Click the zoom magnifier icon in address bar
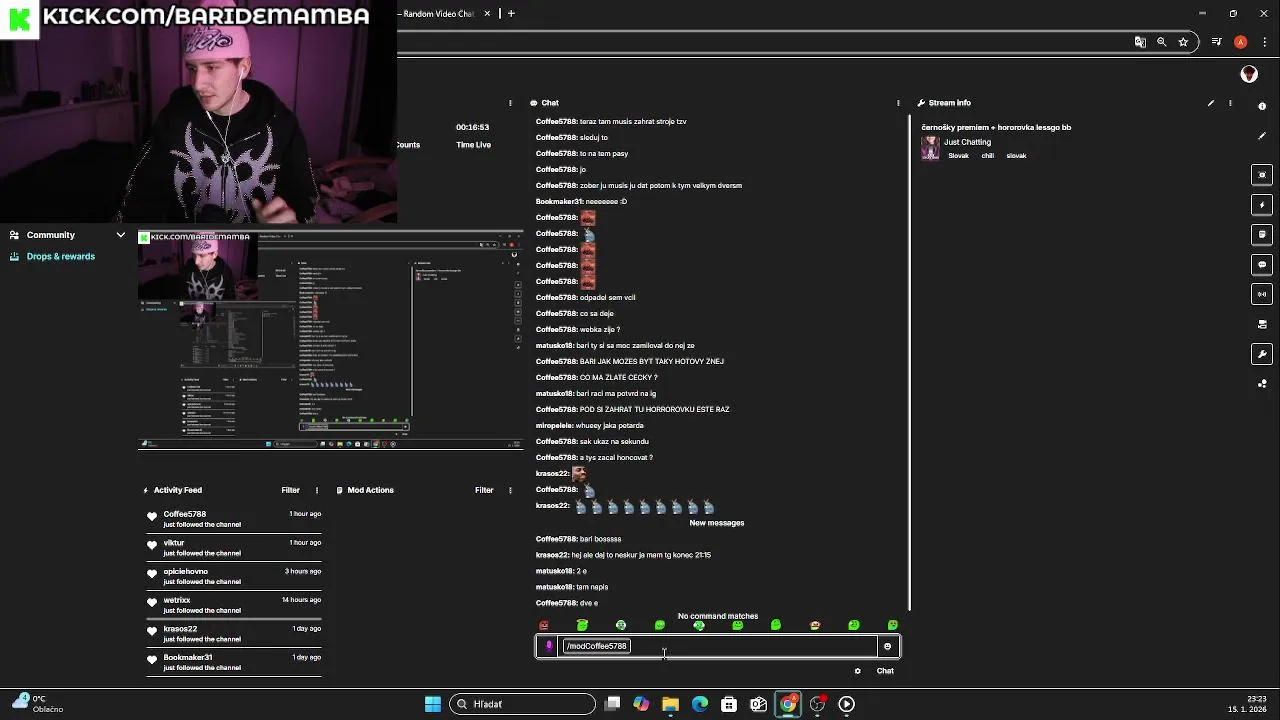 (x=1161, y=42)
